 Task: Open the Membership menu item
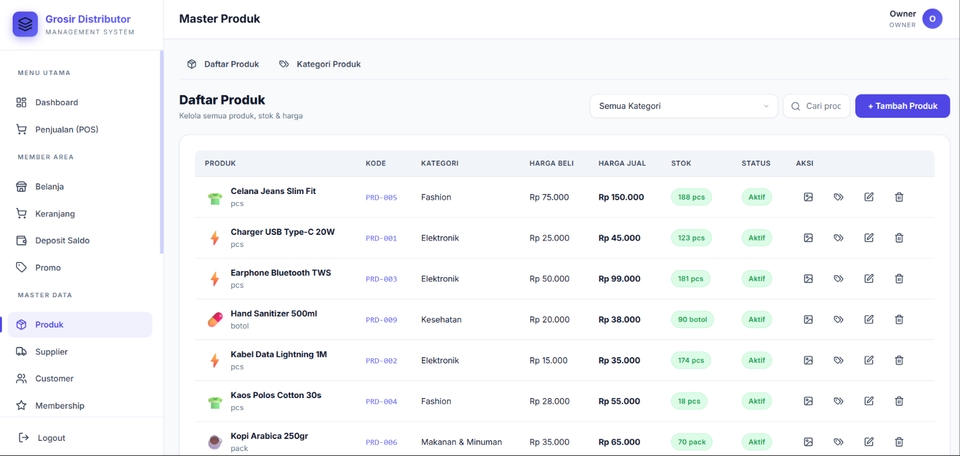point(80,405)
